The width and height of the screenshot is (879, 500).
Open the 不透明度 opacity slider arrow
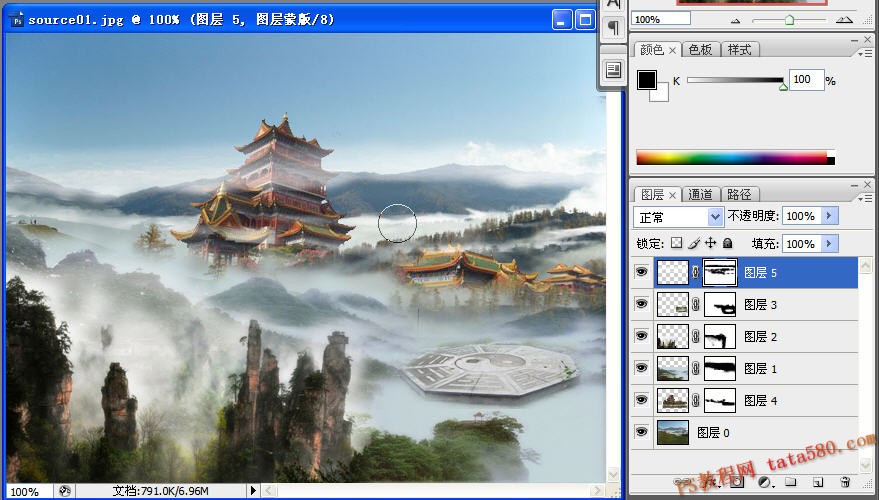[x=829, y=216]
